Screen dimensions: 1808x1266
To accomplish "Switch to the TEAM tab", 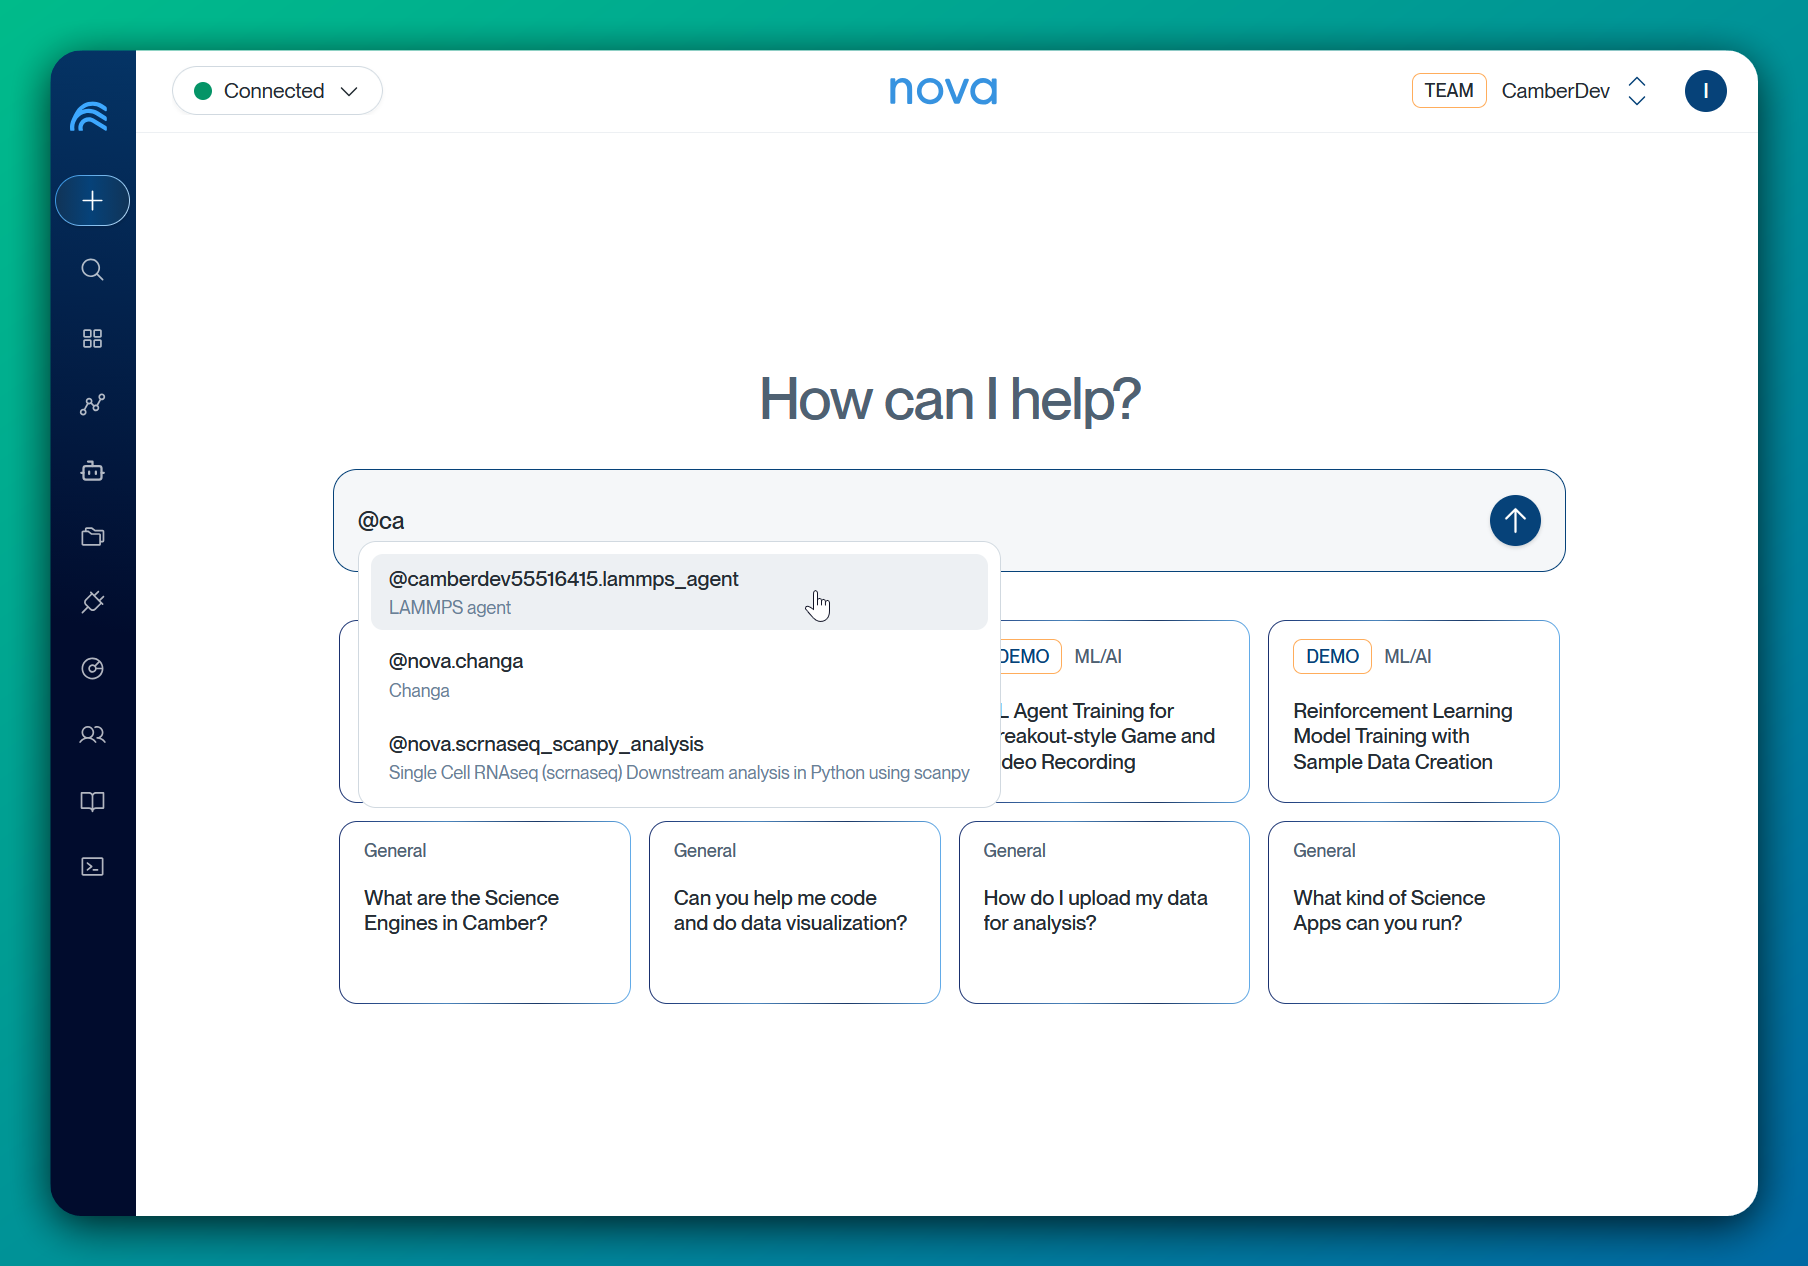I will coord(1449,90).
